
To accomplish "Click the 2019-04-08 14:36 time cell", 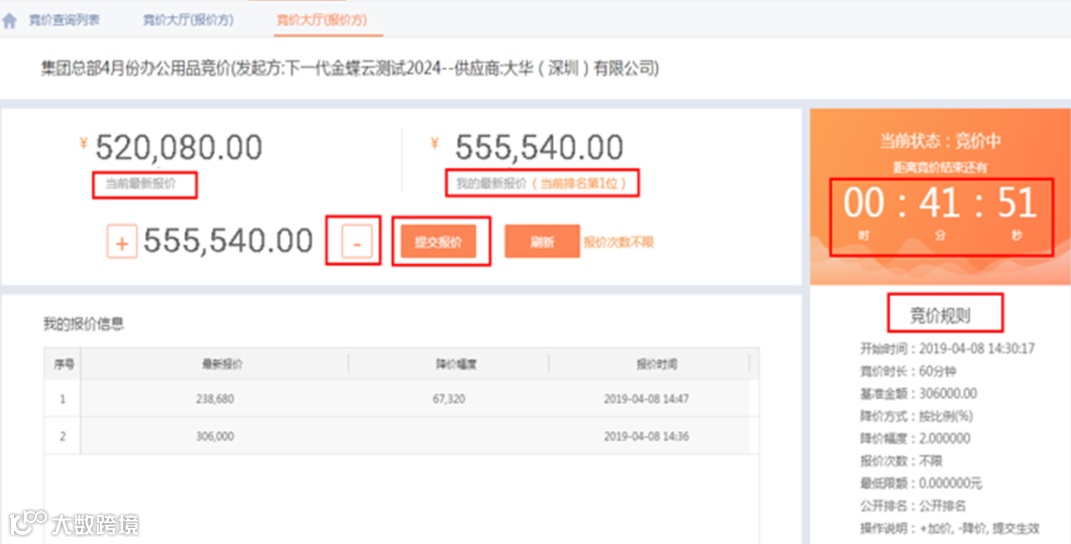I will [x=646, y=436].
